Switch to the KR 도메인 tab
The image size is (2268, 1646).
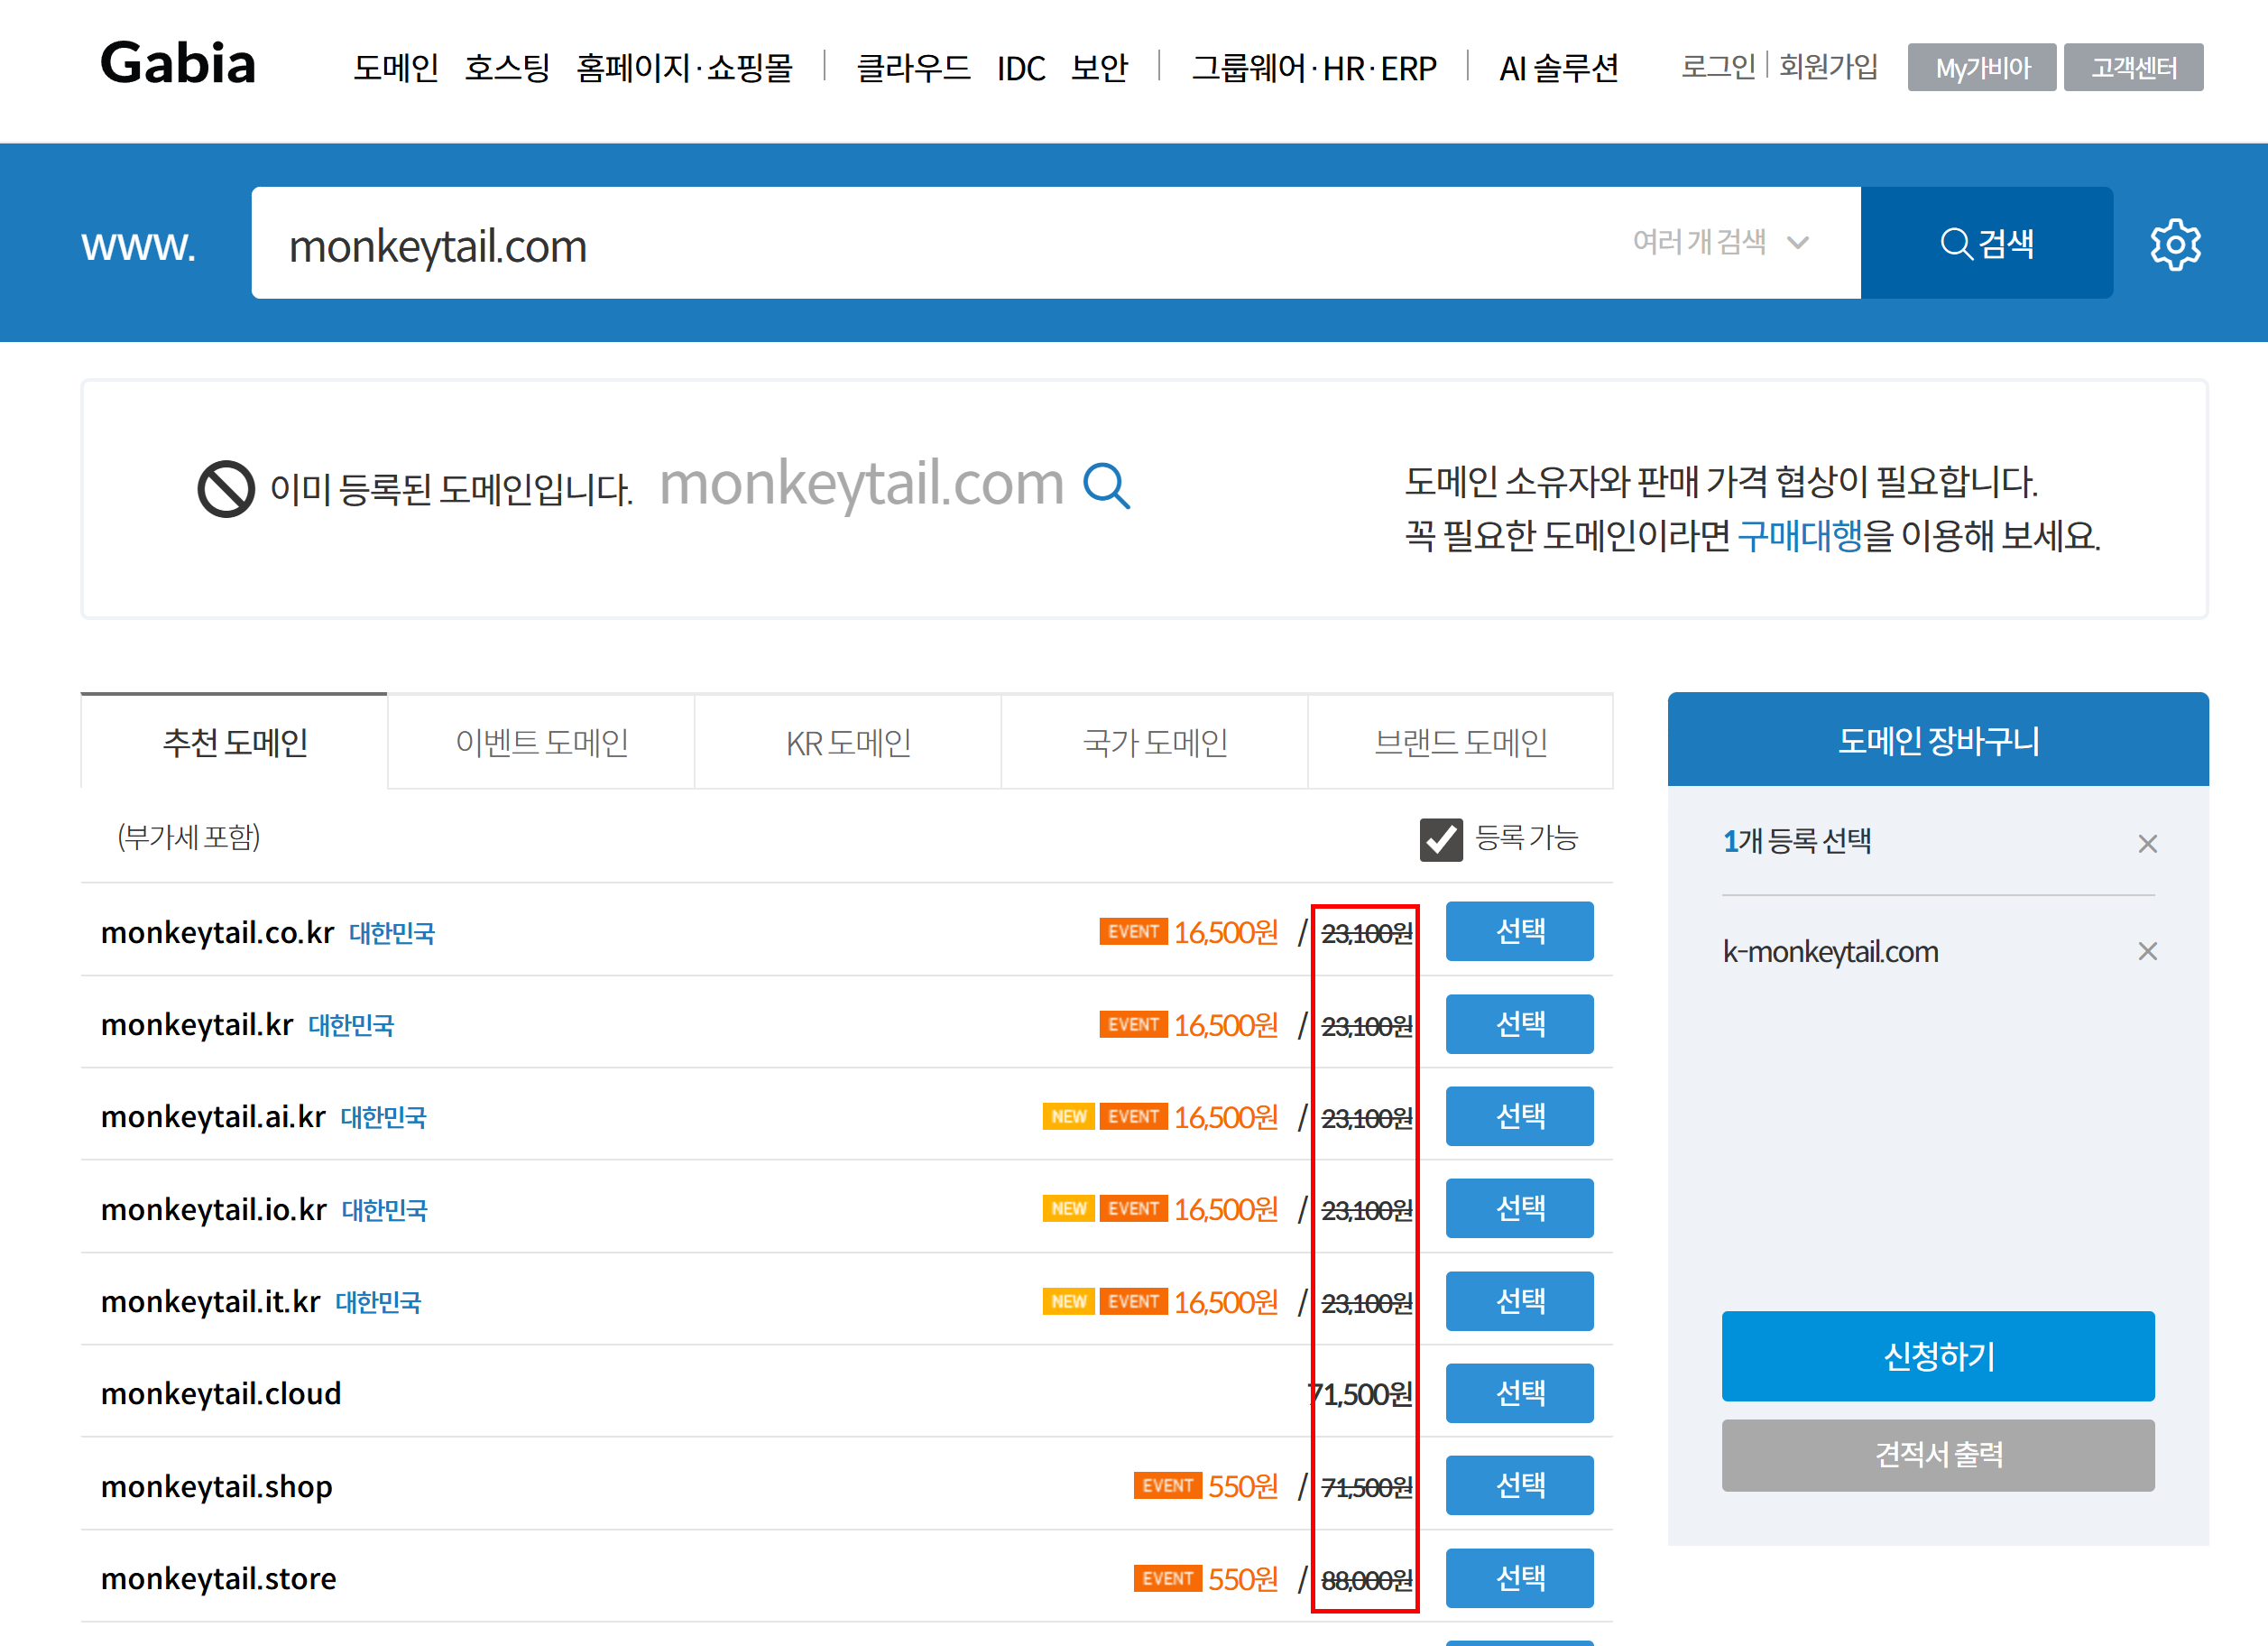click(848, 742)
